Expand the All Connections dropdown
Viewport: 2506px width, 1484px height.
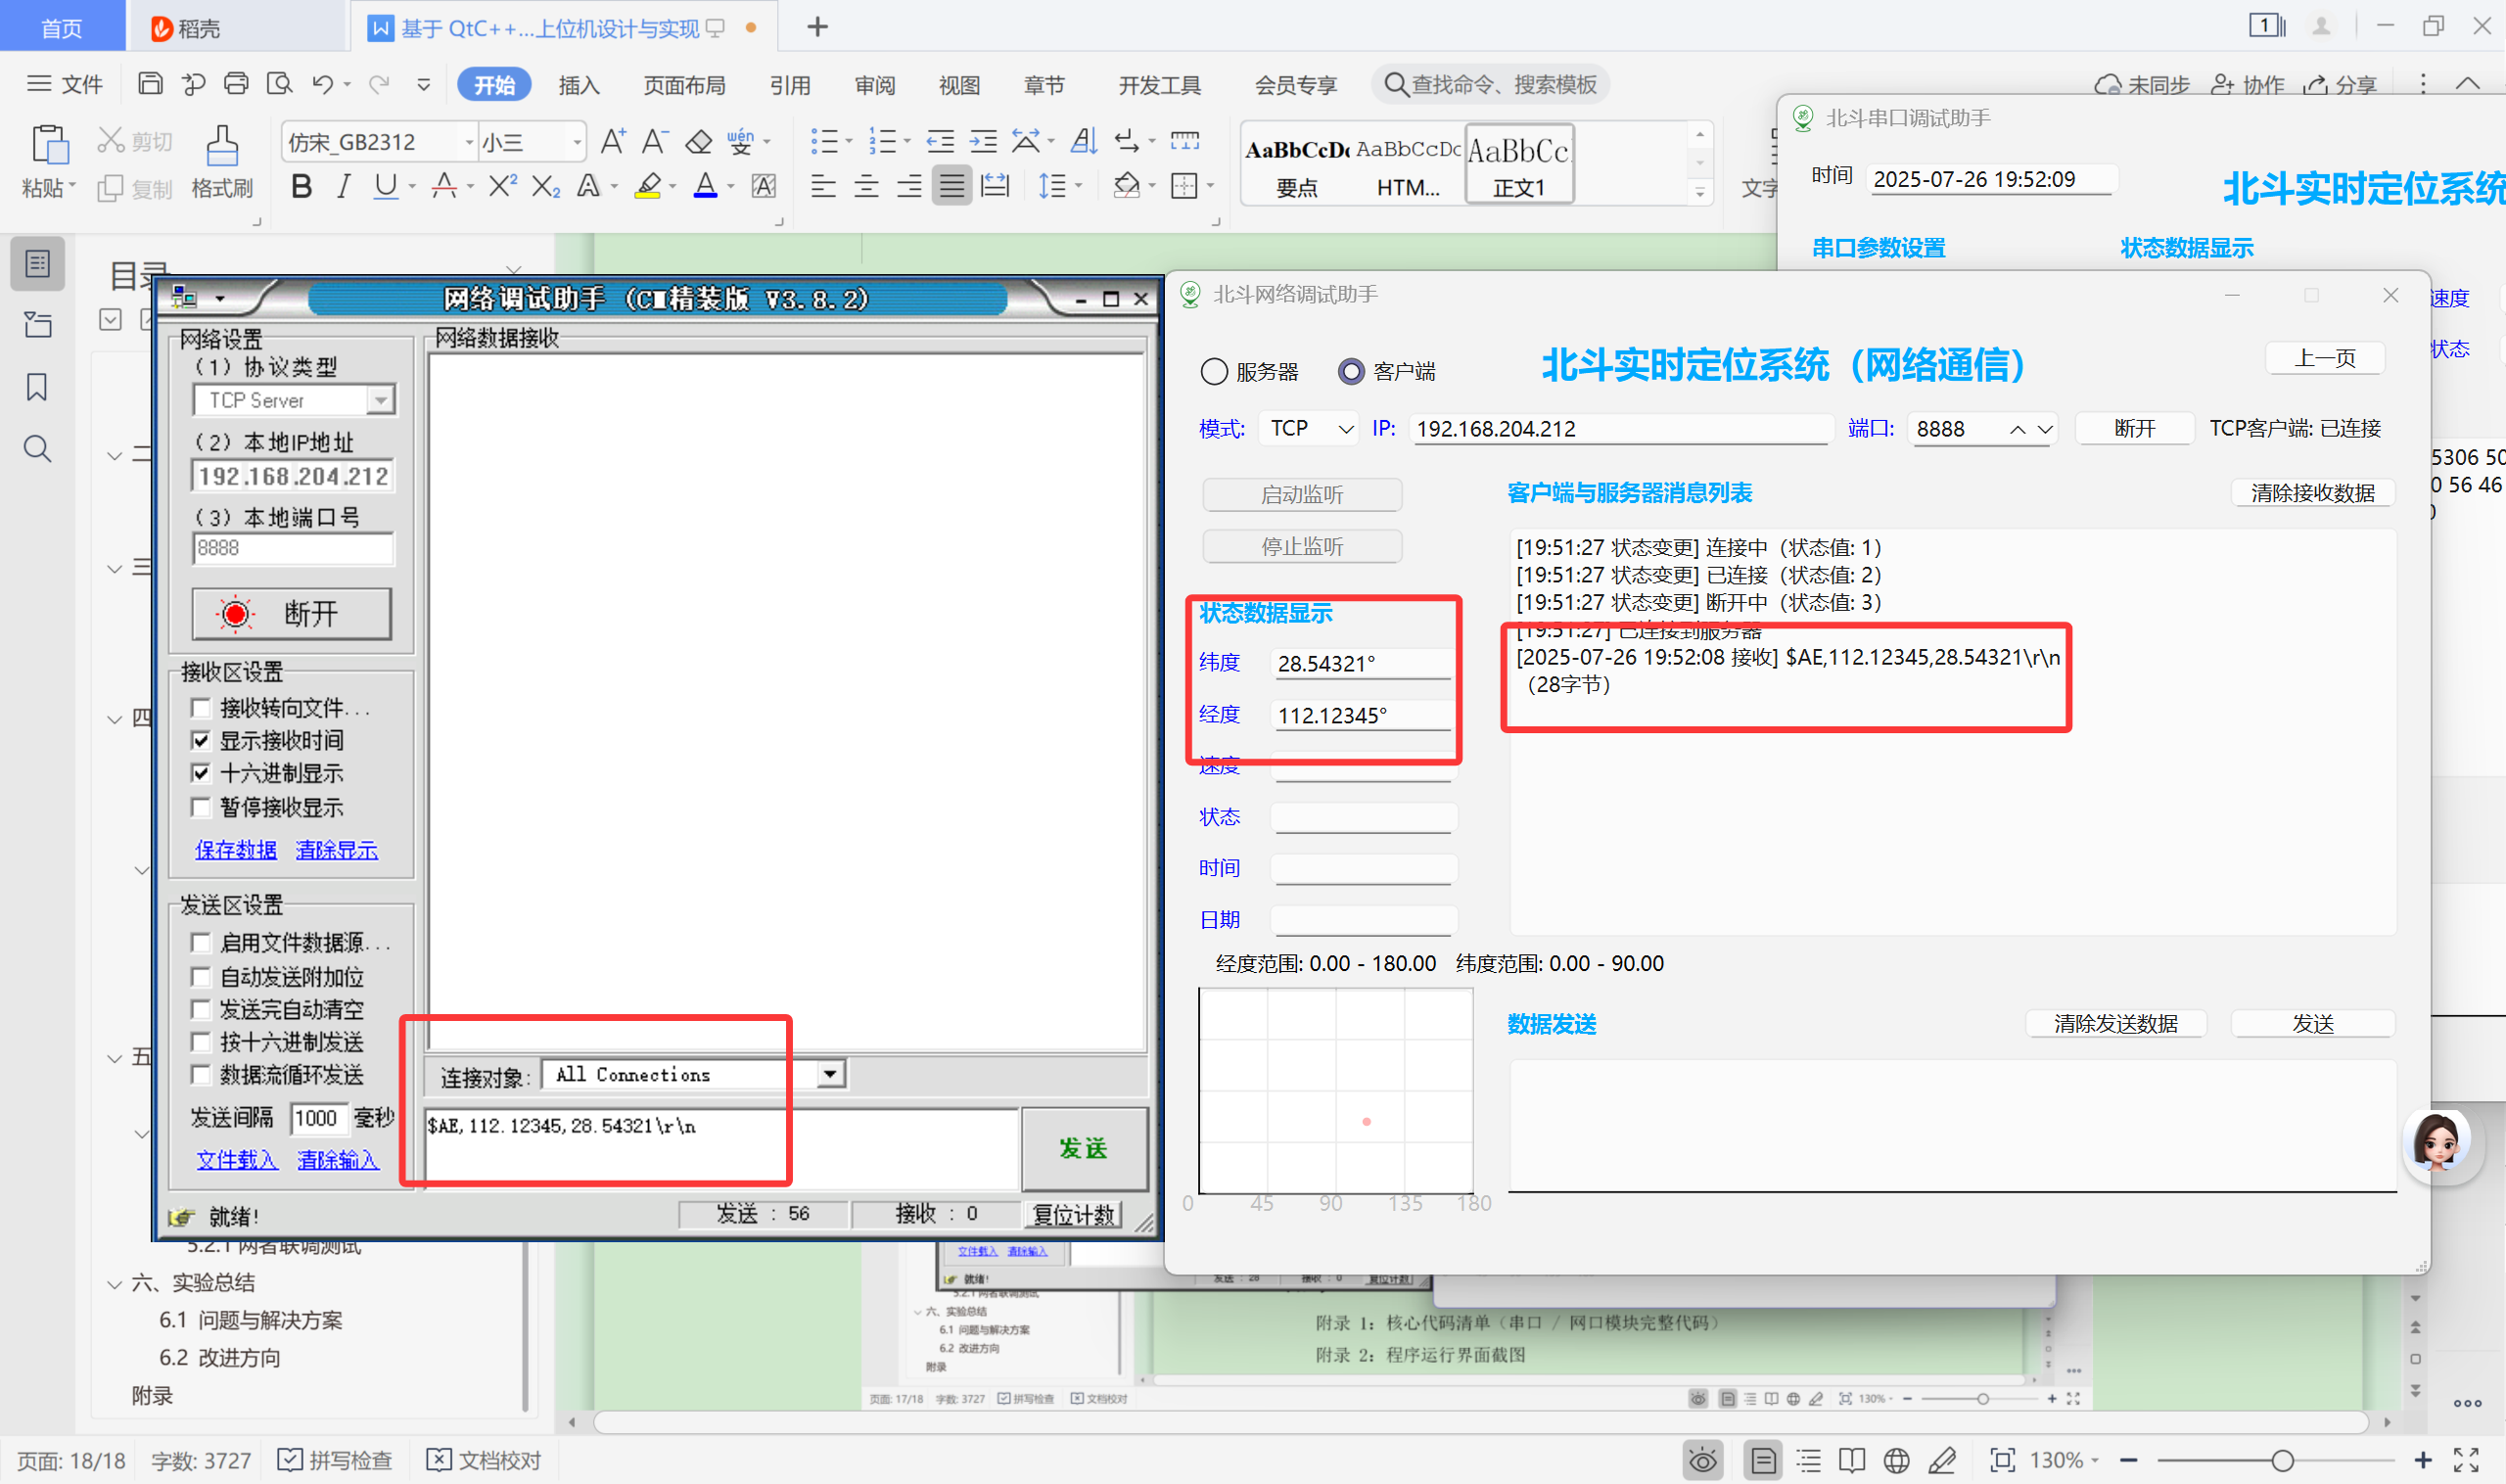click(829, 1074)
